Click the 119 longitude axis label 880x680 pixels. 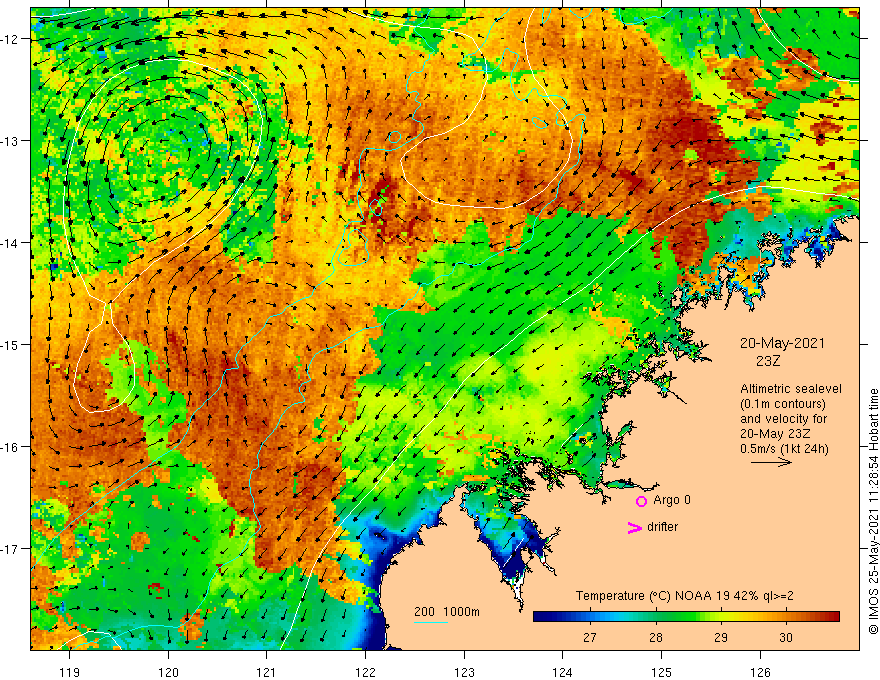click(70, 672)
